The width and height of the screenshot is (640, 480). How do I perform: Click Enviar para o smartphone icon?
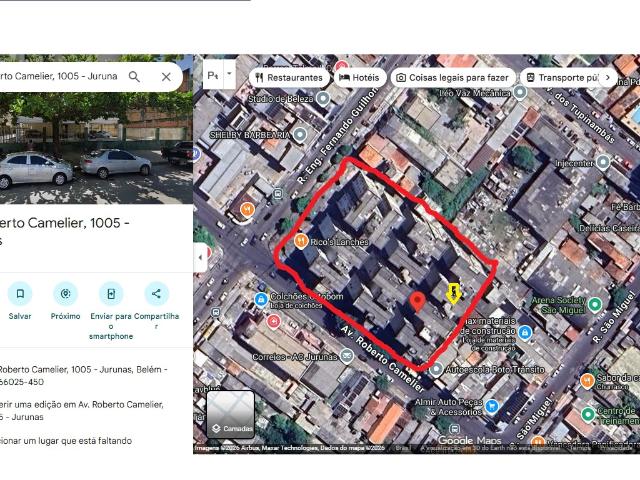tap(111, 293)
